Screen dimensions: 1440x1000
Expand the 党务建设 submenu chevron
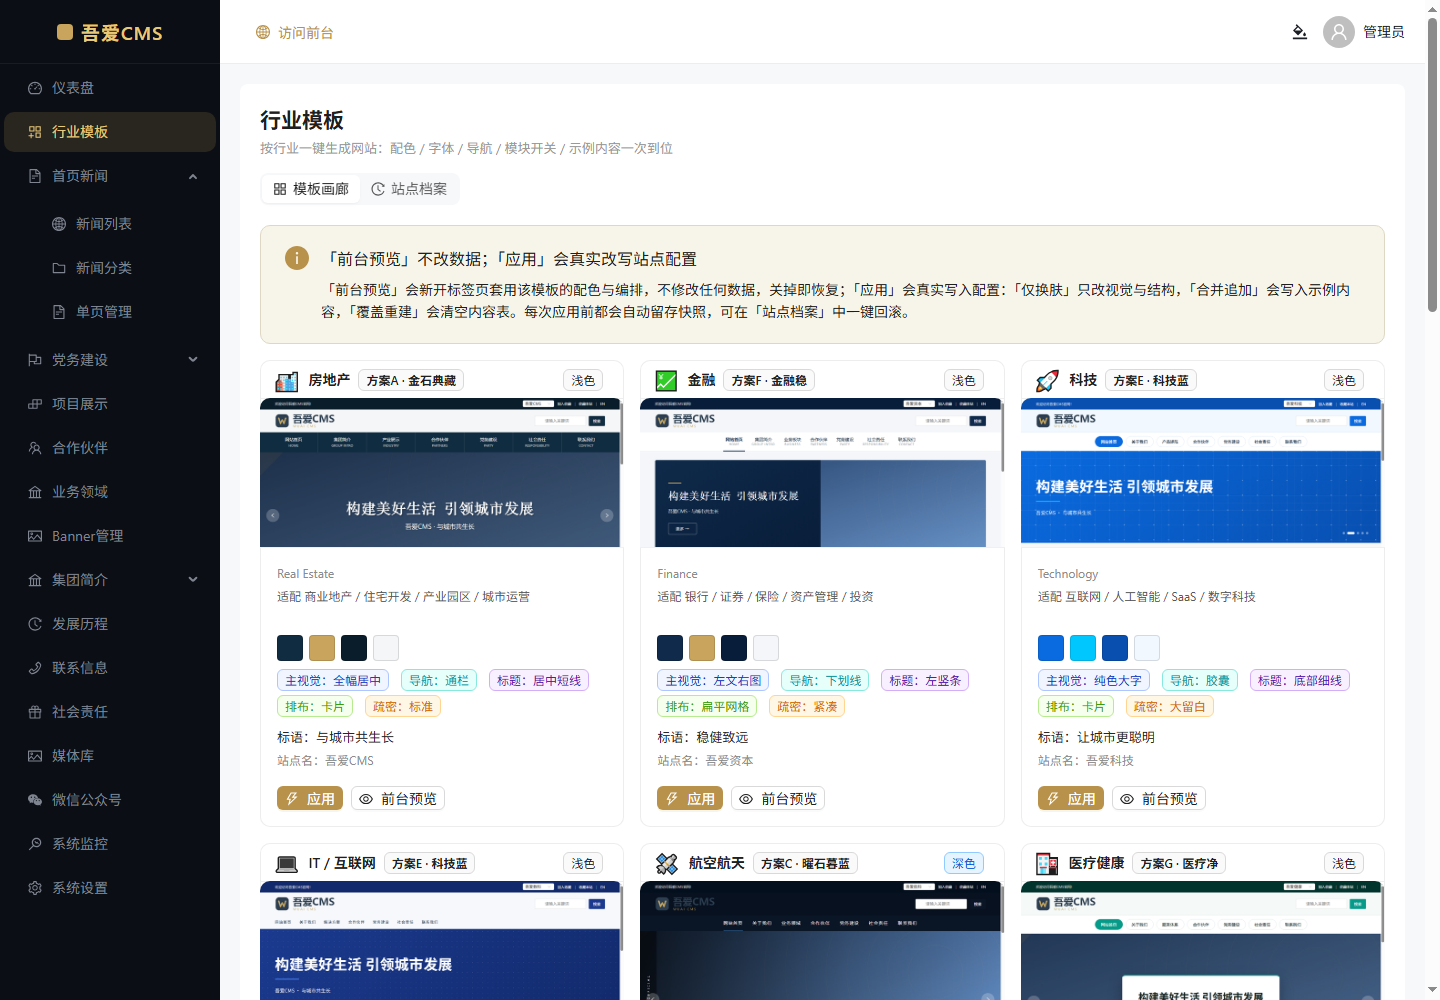point(193,360)
